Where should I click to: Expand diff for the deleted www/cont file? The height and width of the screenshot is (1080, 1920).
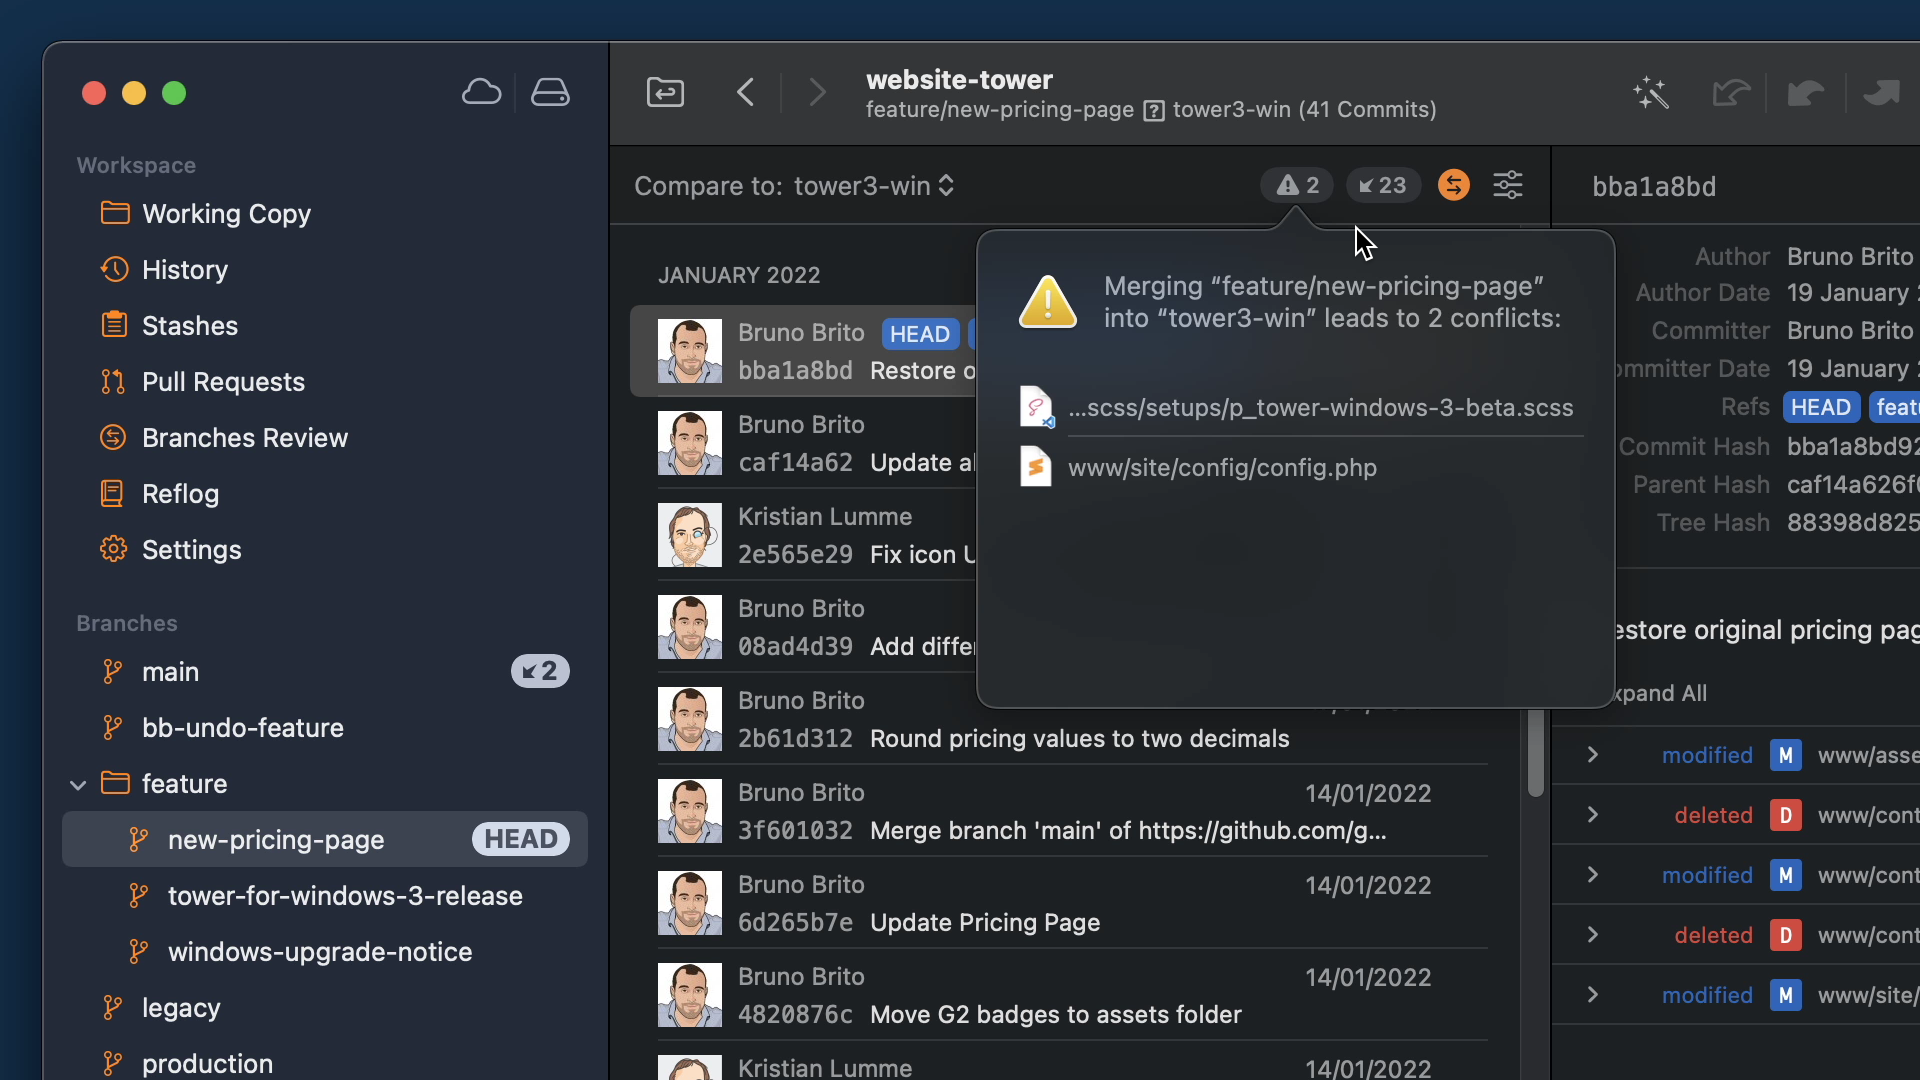coord(1592,815)
